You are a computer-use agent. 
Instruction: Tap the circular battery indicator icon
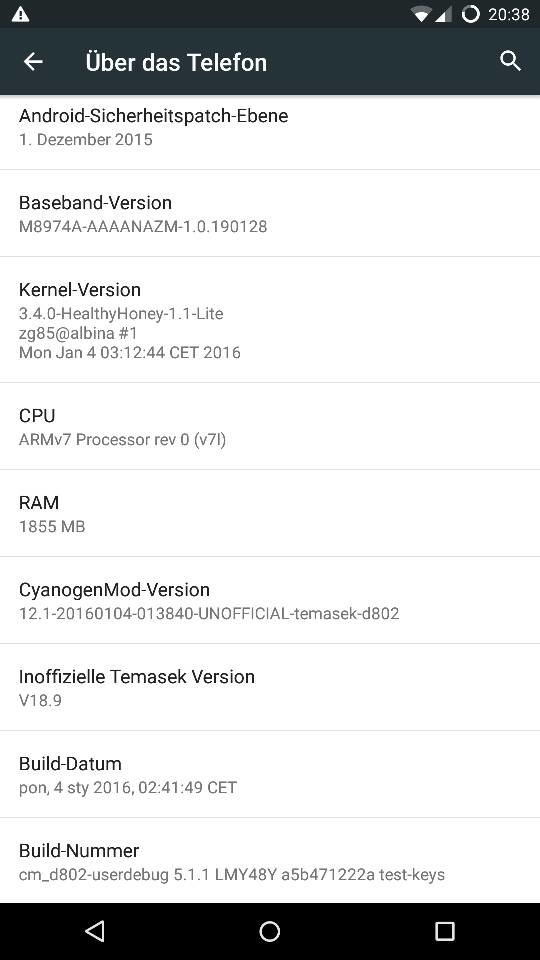[x=470, y=14]
